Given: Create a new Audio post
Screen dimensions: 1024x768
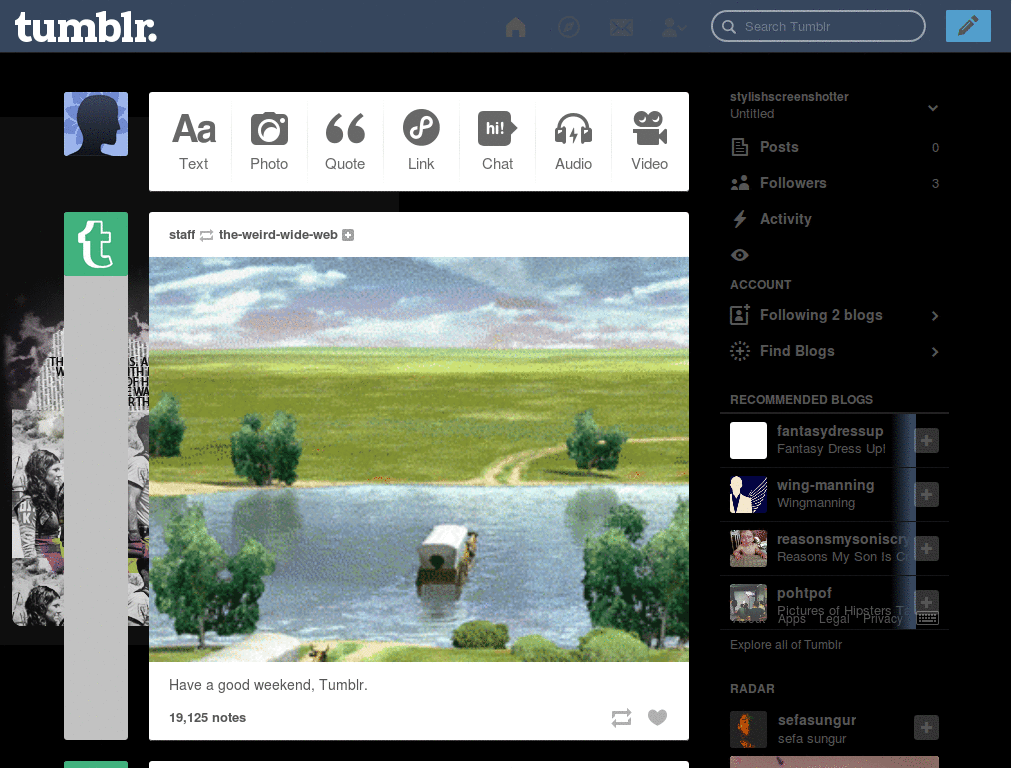Looking at the screenshot, I should tap(573, 141).
